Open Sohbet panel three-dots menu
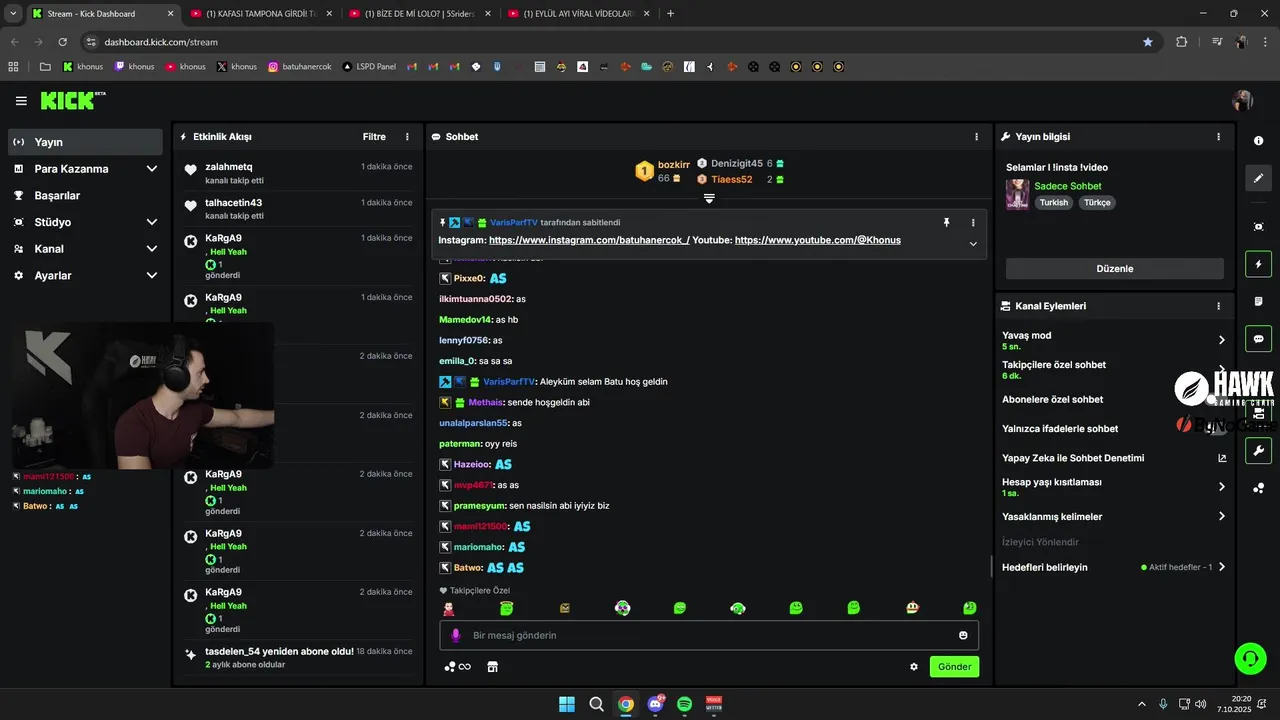Viewport: 1280px width, 720px height. pos(977,137)
